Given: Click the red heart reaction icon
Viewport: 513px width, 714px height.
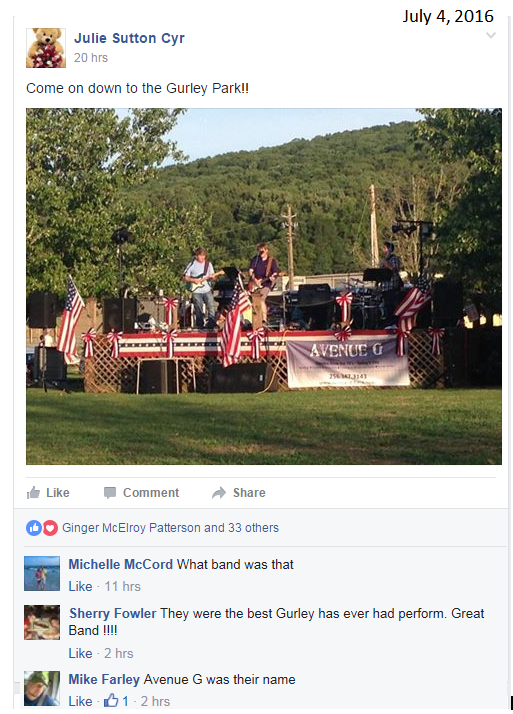Looking at the screenshot, I should [50, 528].
